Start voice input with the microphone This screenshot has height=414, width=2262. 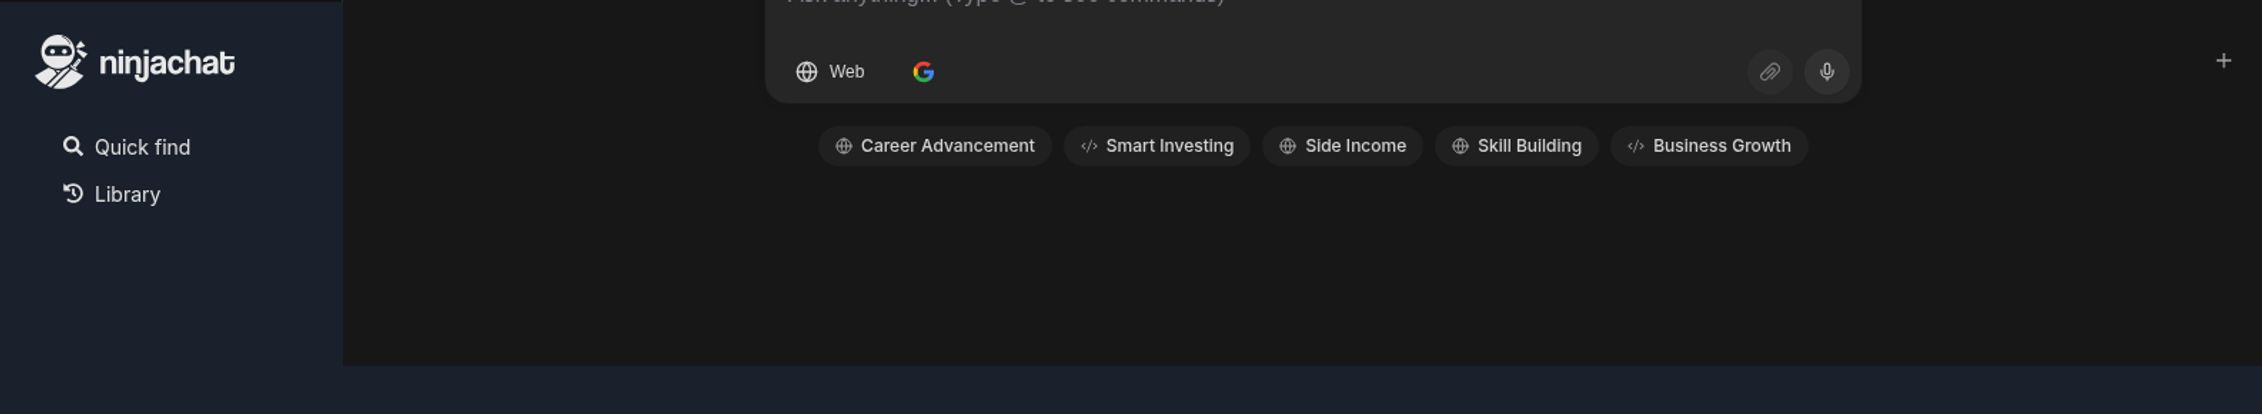coord(1826,72)
